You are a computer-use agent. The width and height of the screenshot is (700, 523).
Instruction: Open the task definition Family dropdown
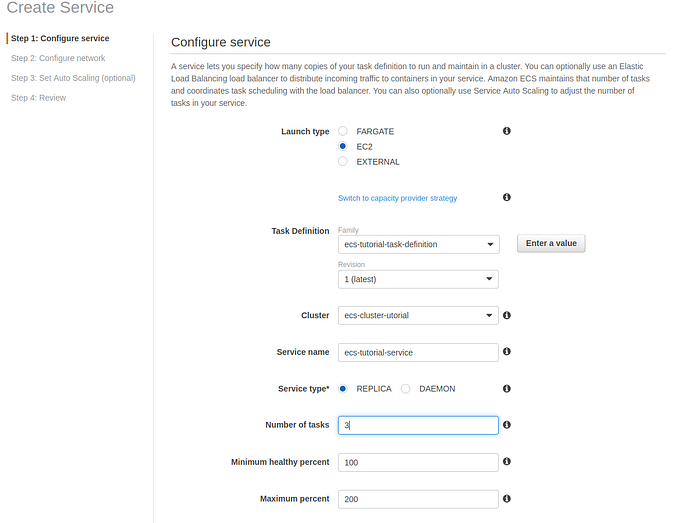[419, 245]
